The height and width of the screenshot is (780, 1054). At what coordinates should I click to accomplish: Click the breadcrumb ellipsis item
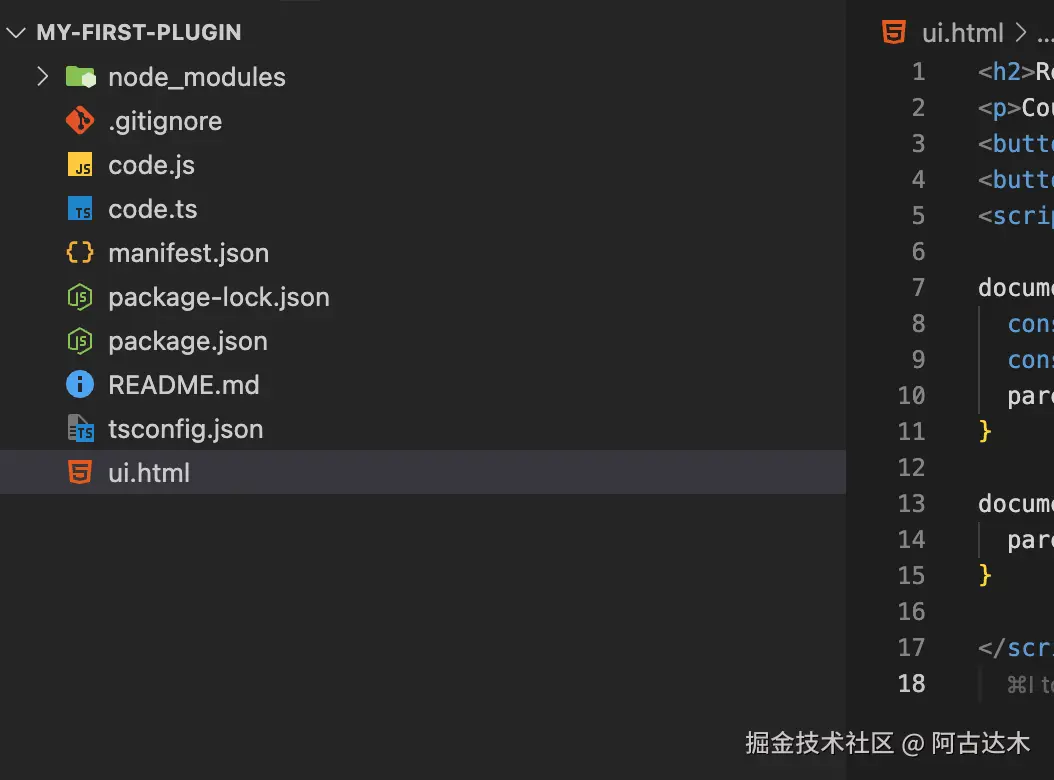(x=1045, y=34)
